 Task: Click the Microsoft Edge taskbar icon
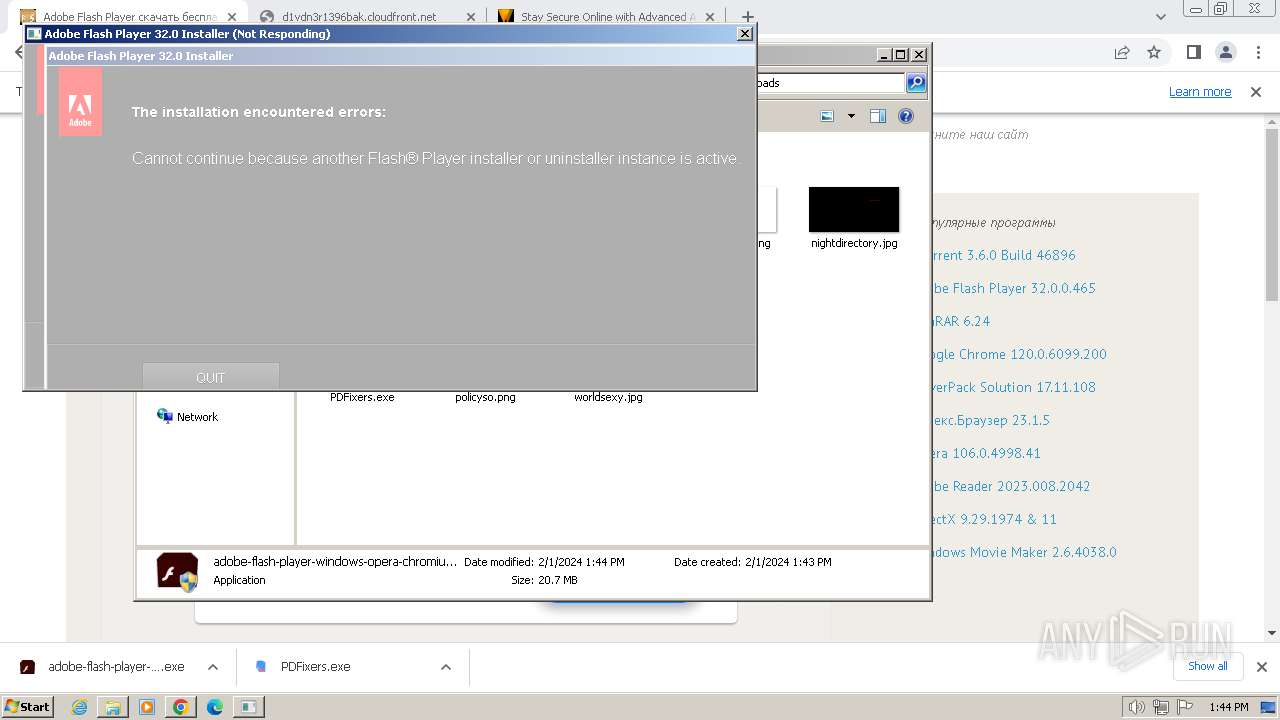[215, 707]
